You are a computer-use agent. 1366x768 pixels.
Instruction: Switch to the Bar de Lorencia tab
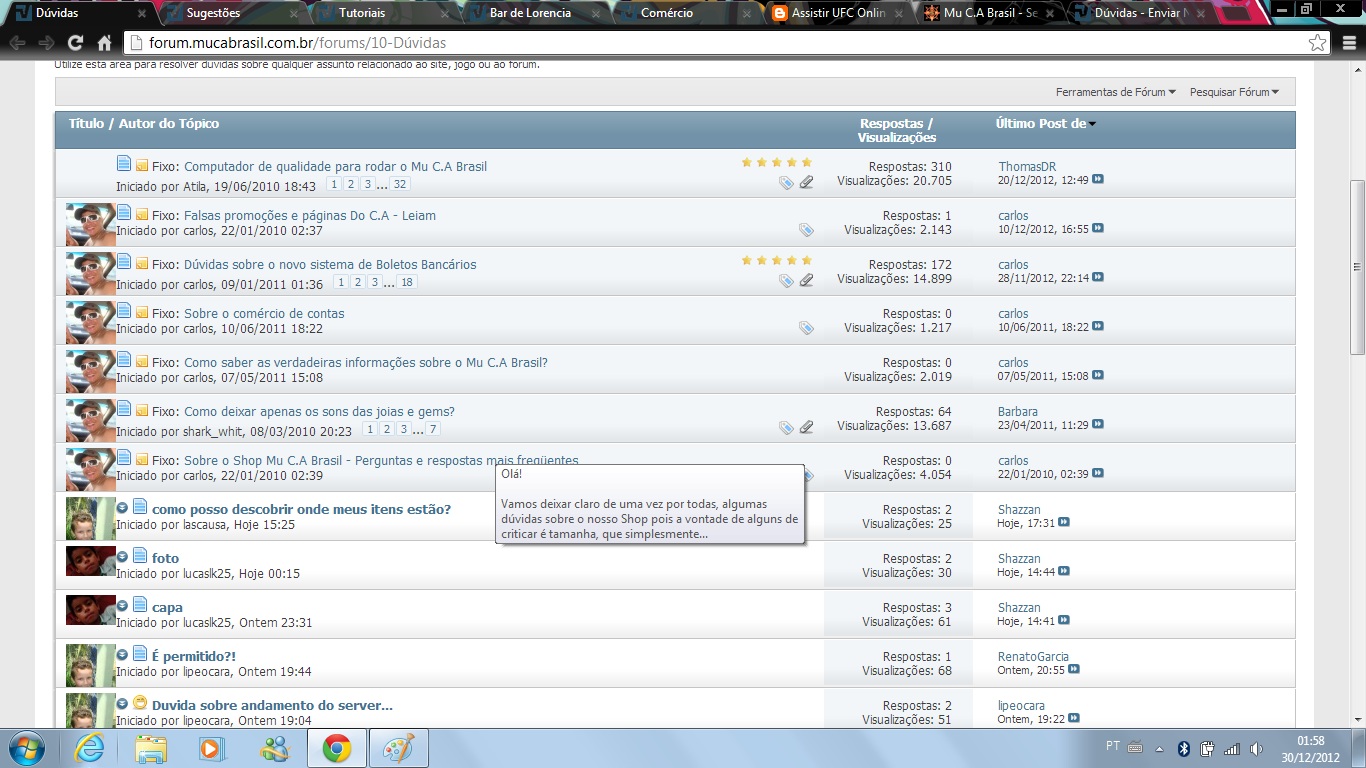pyautogui.click(x=530, y=13)
